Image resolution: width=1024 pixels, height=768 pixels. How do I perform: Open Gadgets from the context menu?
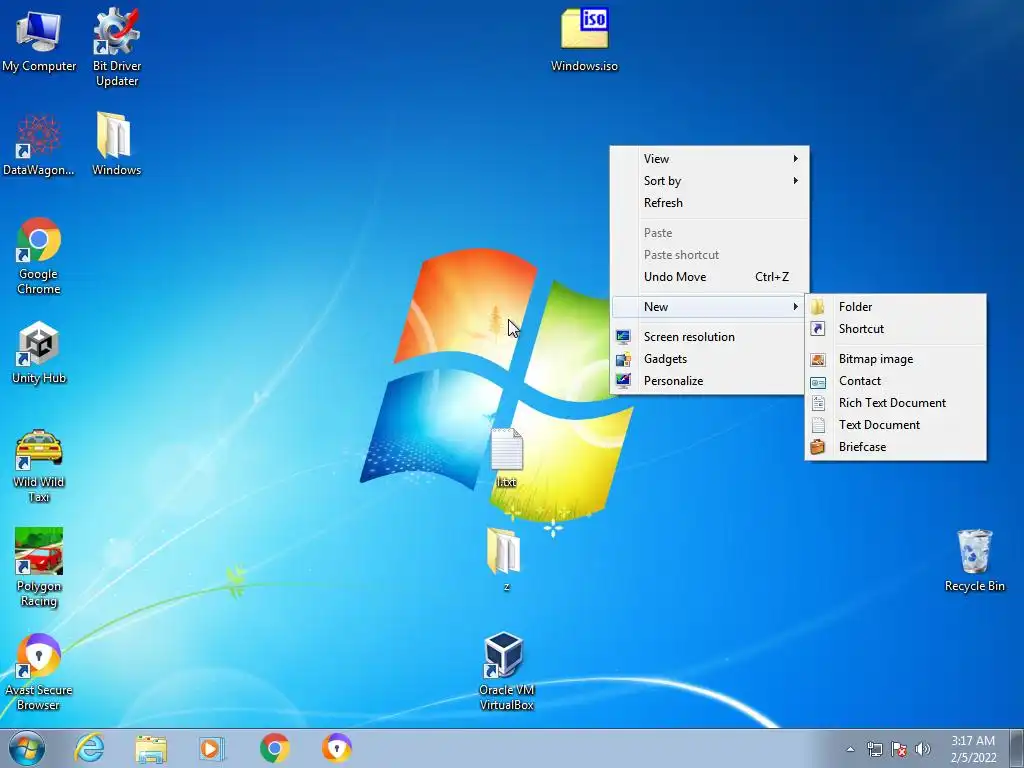[x=709, y=359]
